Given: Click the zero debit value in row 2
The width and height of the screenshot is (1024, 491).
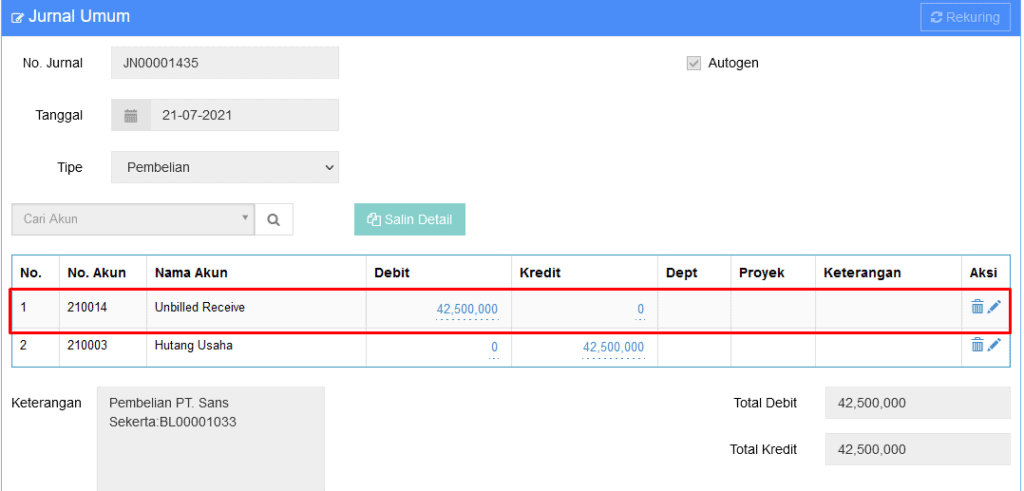Looking at the screenshot, I should click(x=494, y=347).
